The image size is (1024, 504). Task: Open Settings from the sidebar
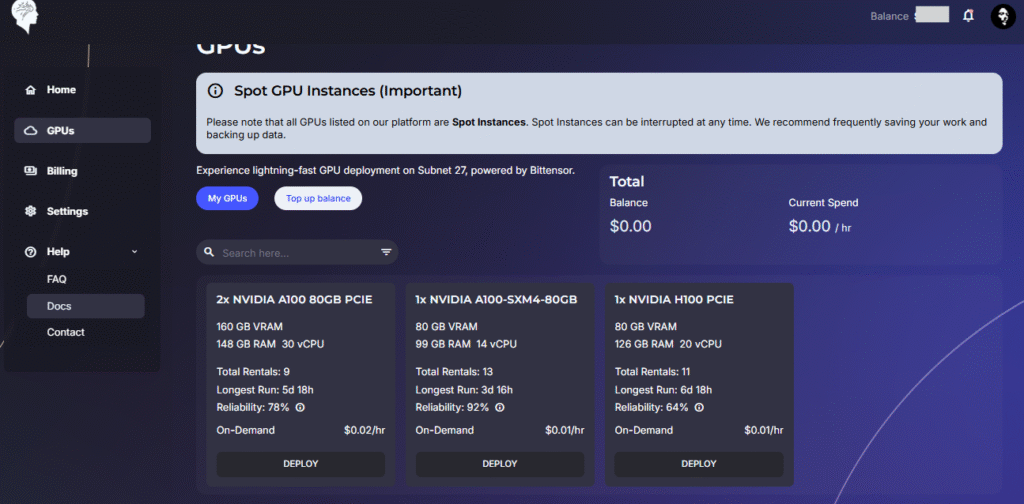pyautogui.click(x=67, y=212)
